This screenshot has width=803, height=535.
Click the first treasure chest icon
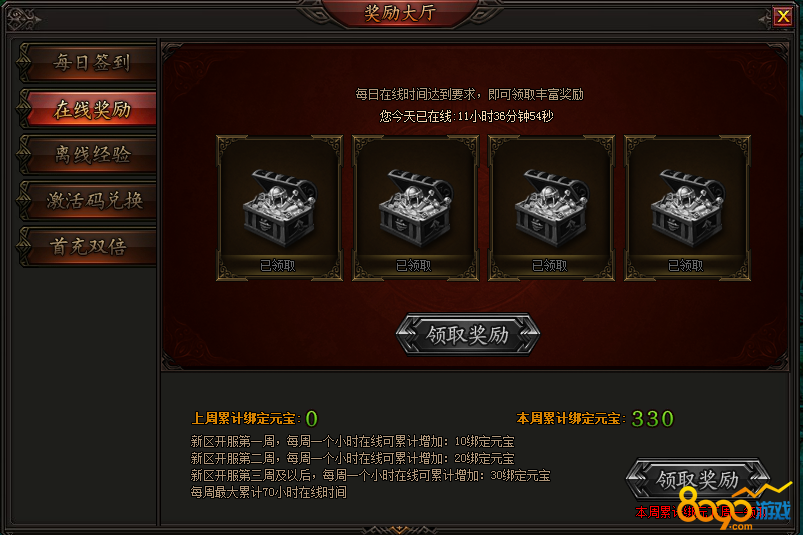pyautogui.click(x=280, y=207)
